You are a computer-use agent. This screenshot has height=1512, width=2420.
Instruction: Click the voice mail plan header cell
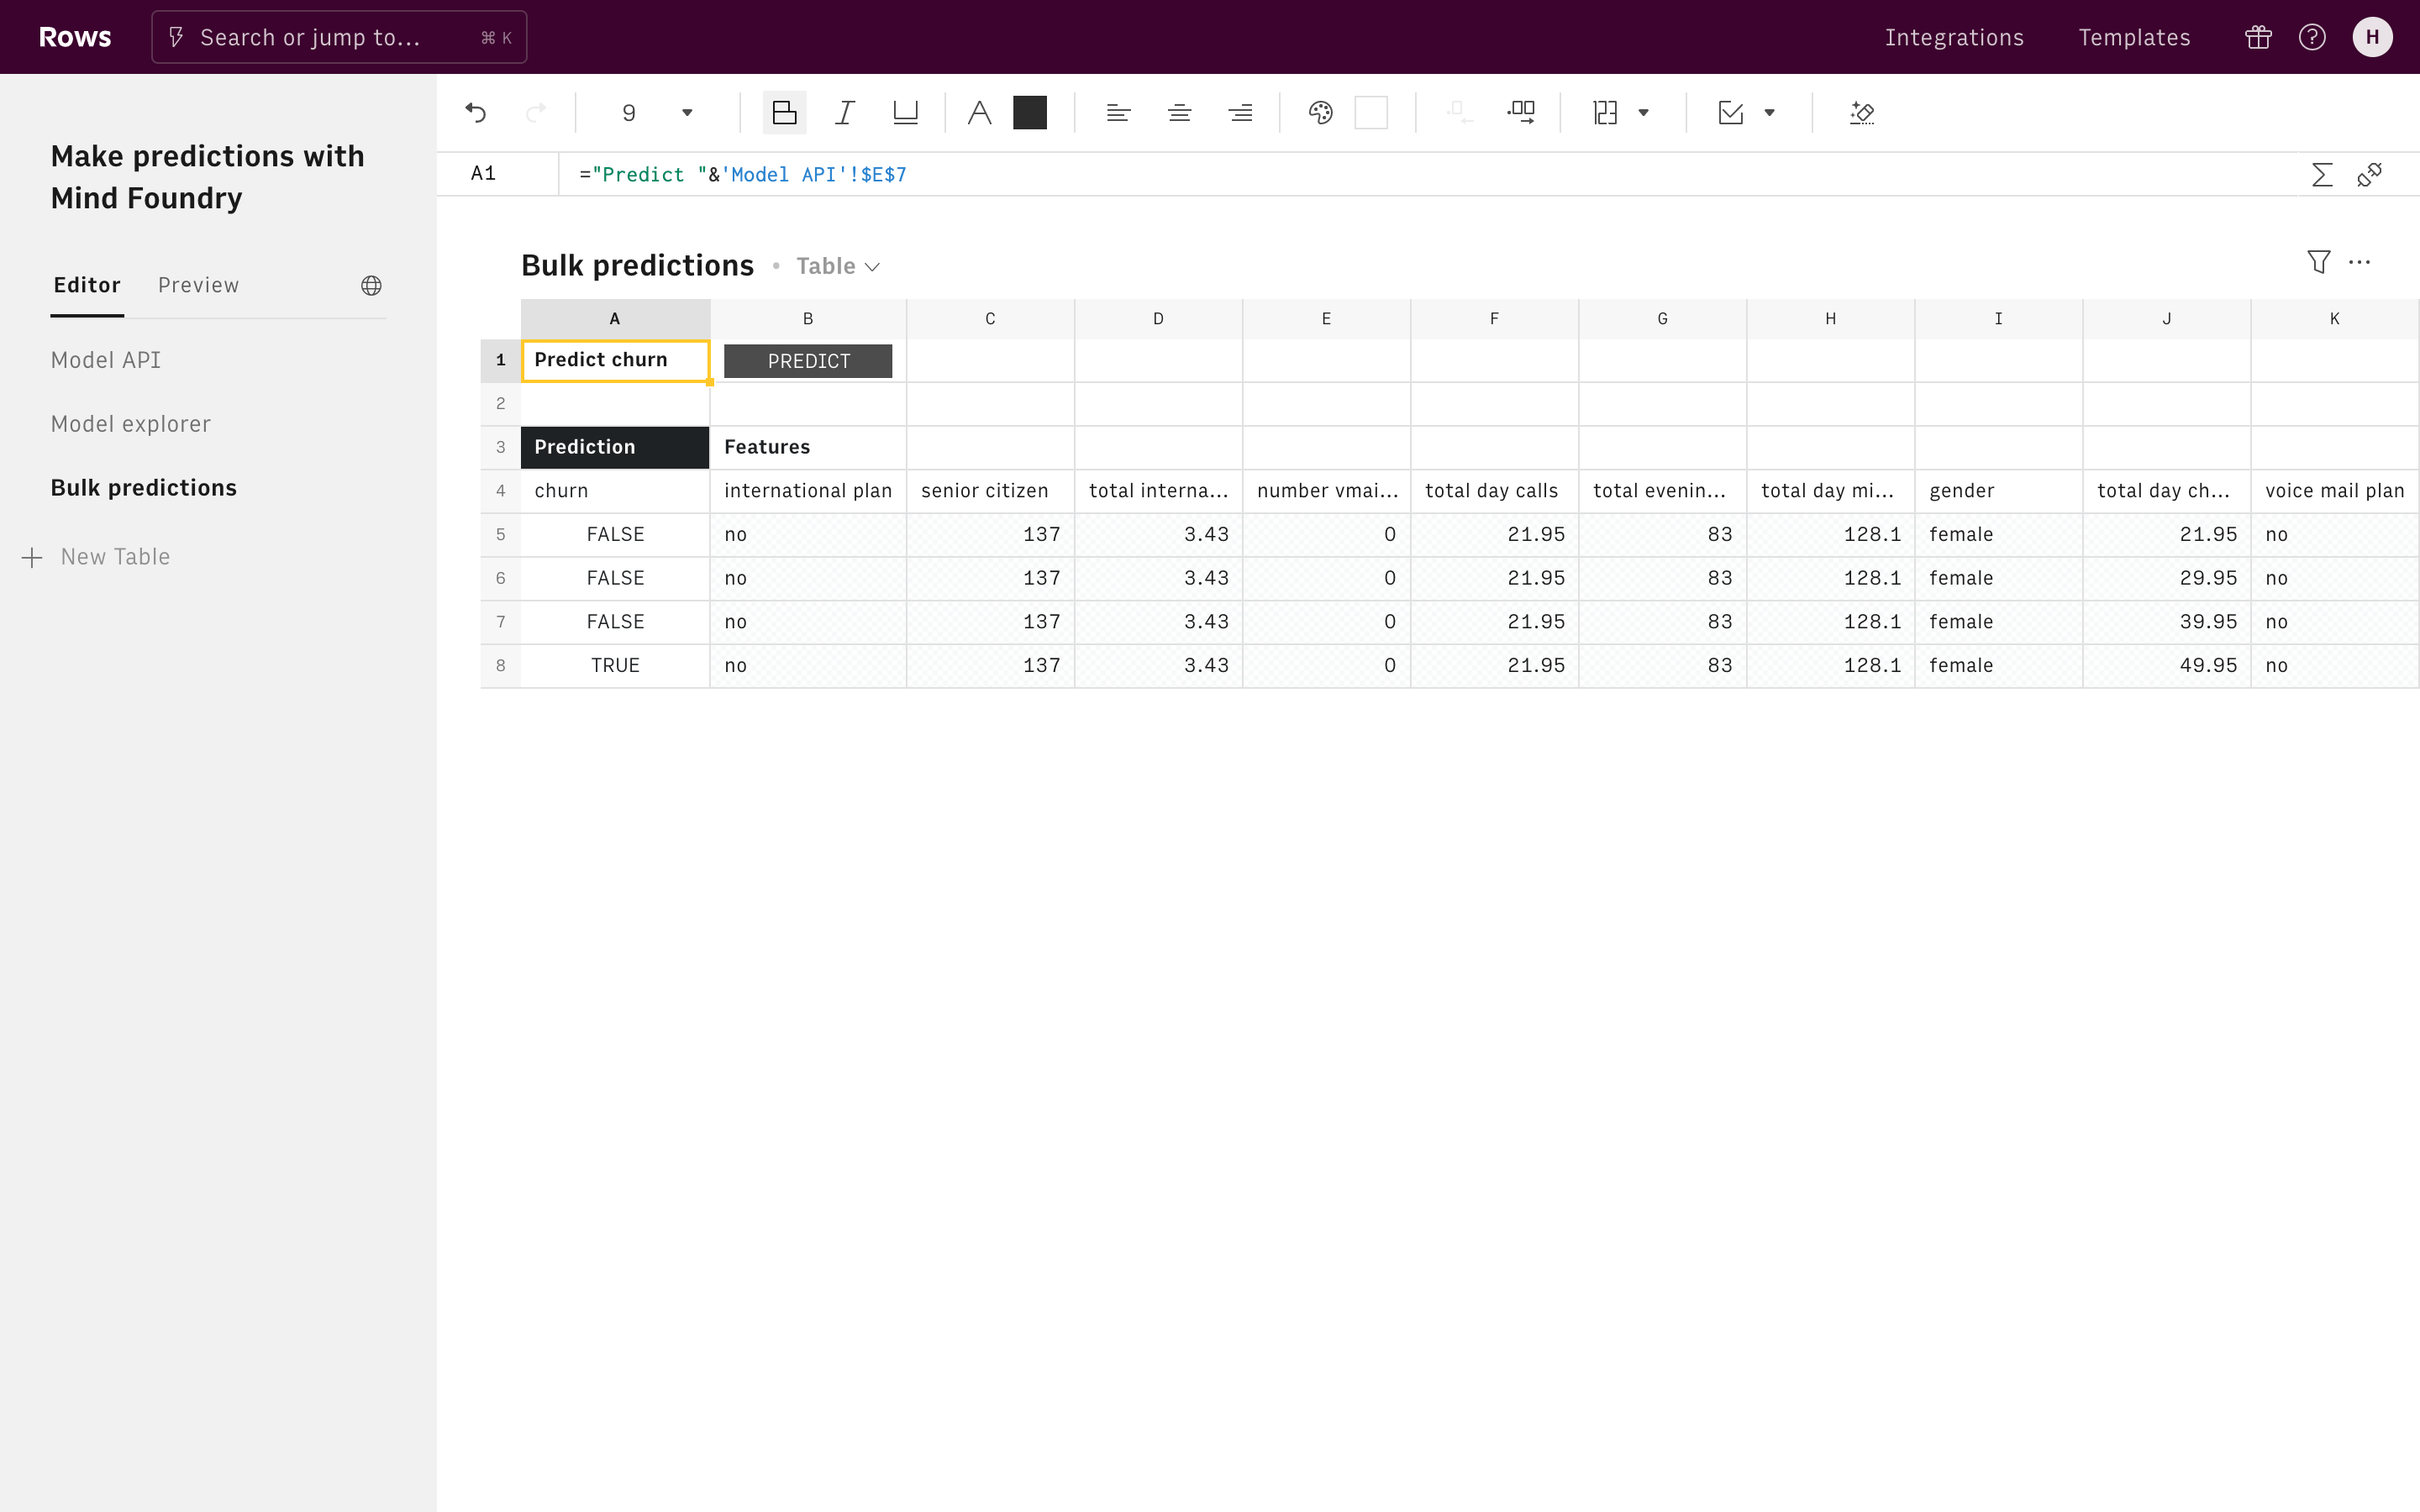(x=2334, y=491)
